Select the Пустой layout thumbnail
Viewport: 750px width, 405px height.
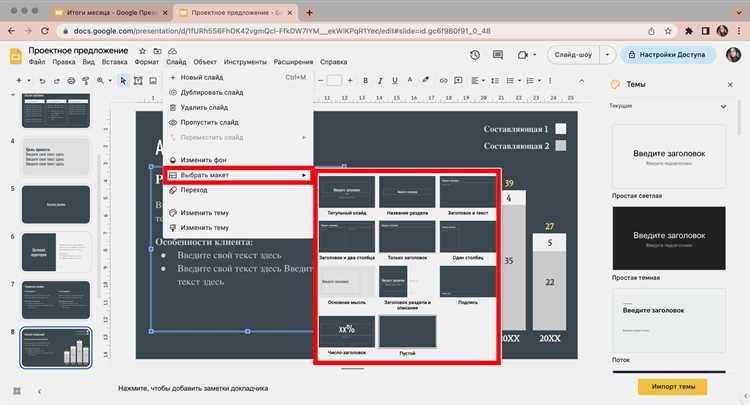point(408,331)
